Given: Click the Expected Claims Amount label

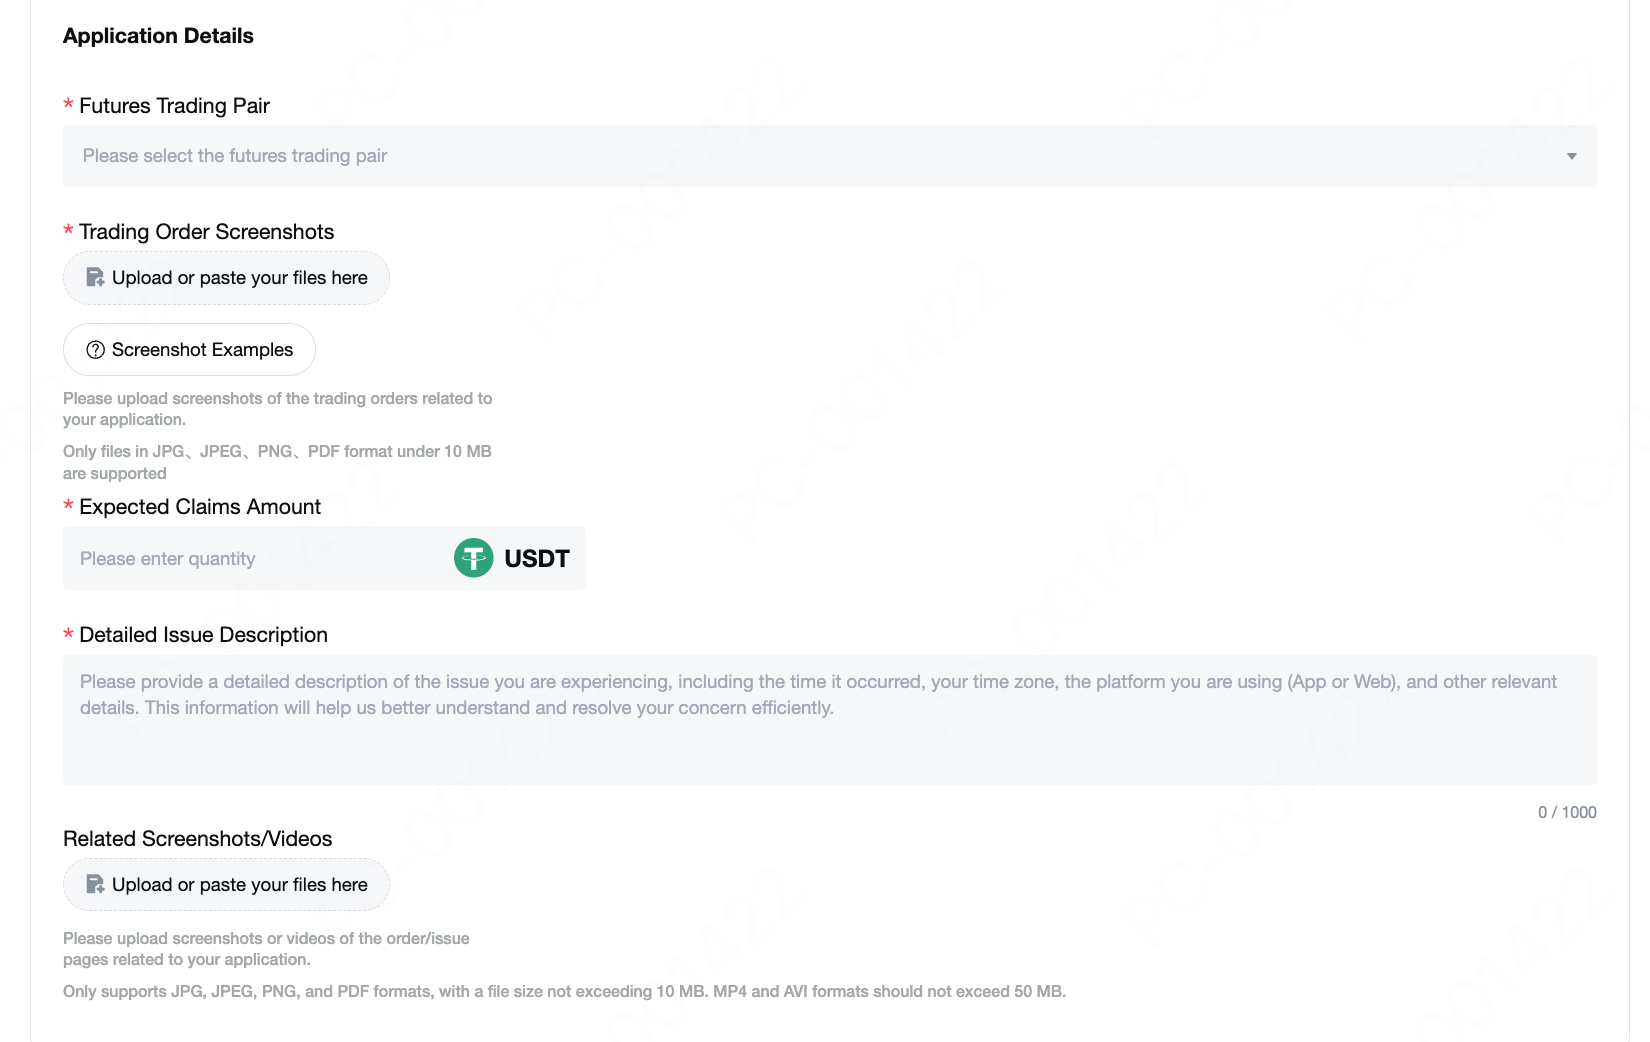Looking at the screenshot, I should click(200, 507).
